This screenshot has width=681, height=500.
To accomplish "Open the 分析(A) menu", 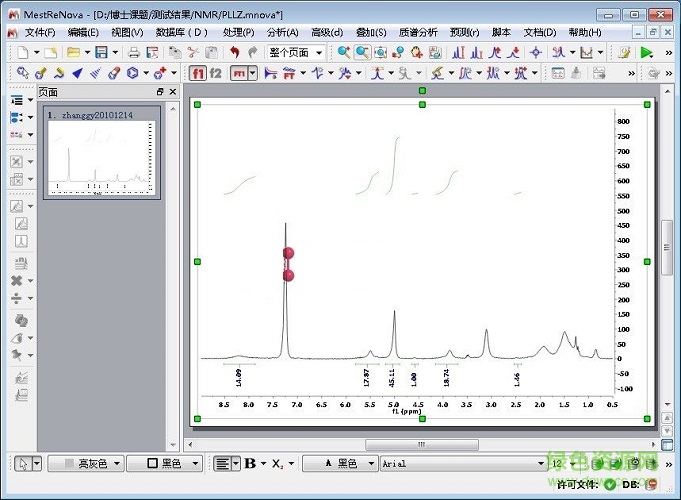I will (282, 32).
